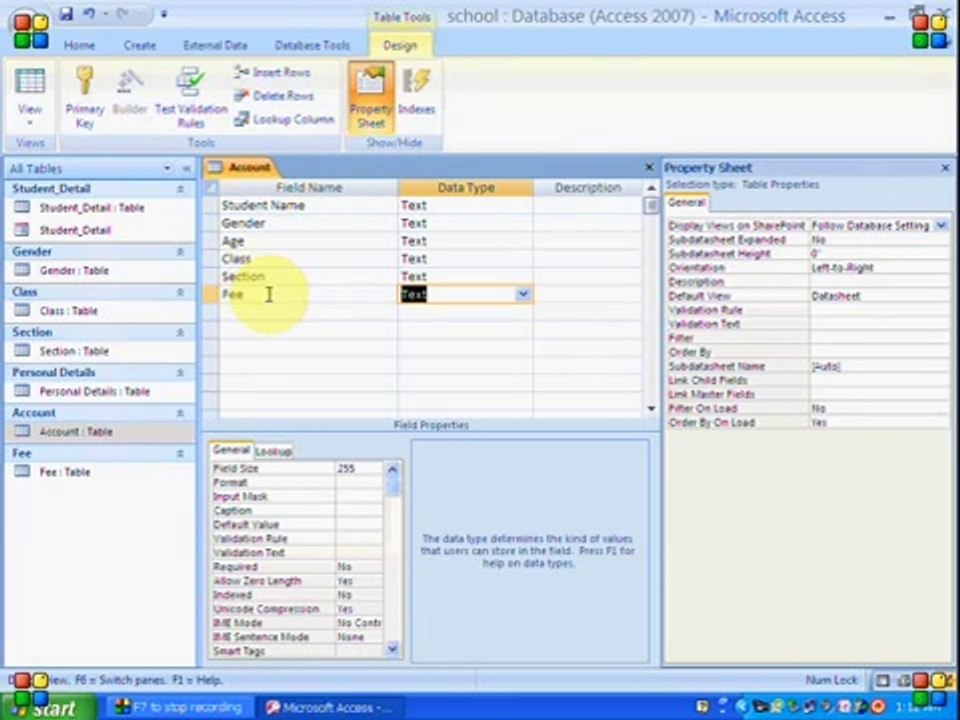The image size is (960, 720).
Task: Open All Tables navigation dropdown
Action: click(167, 168)
